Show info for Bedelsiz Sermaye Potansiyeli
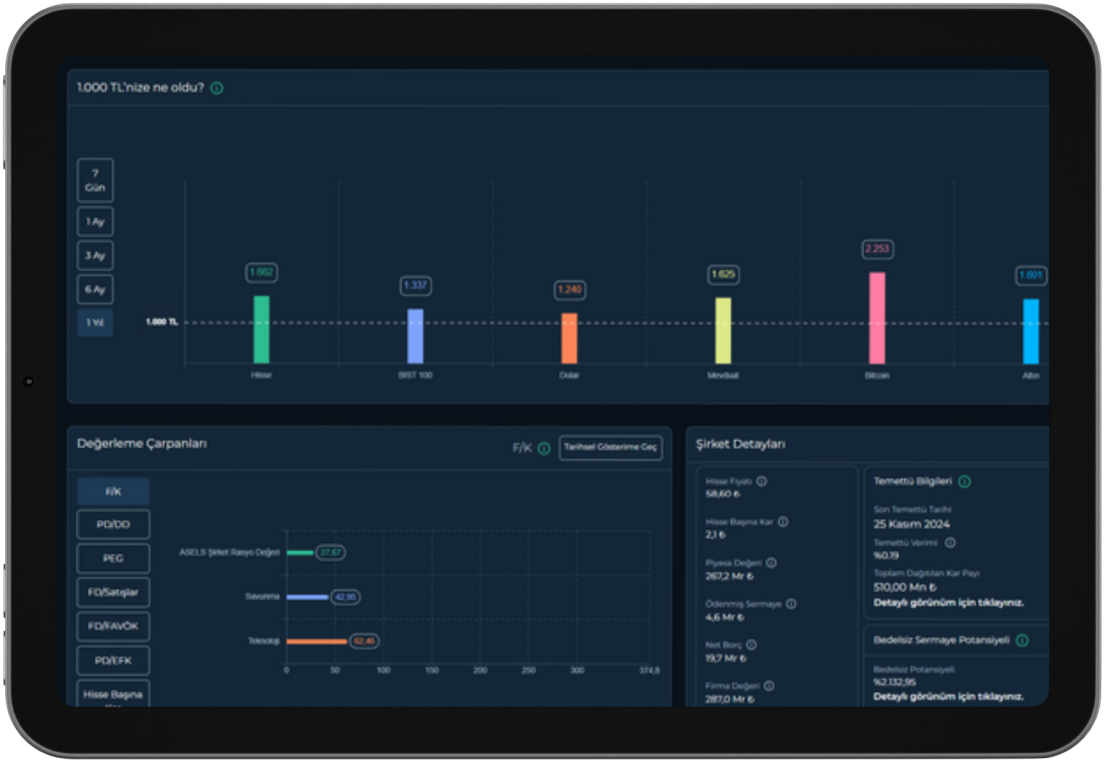This screenshot has width=1104, height=760. point(1022,640)
